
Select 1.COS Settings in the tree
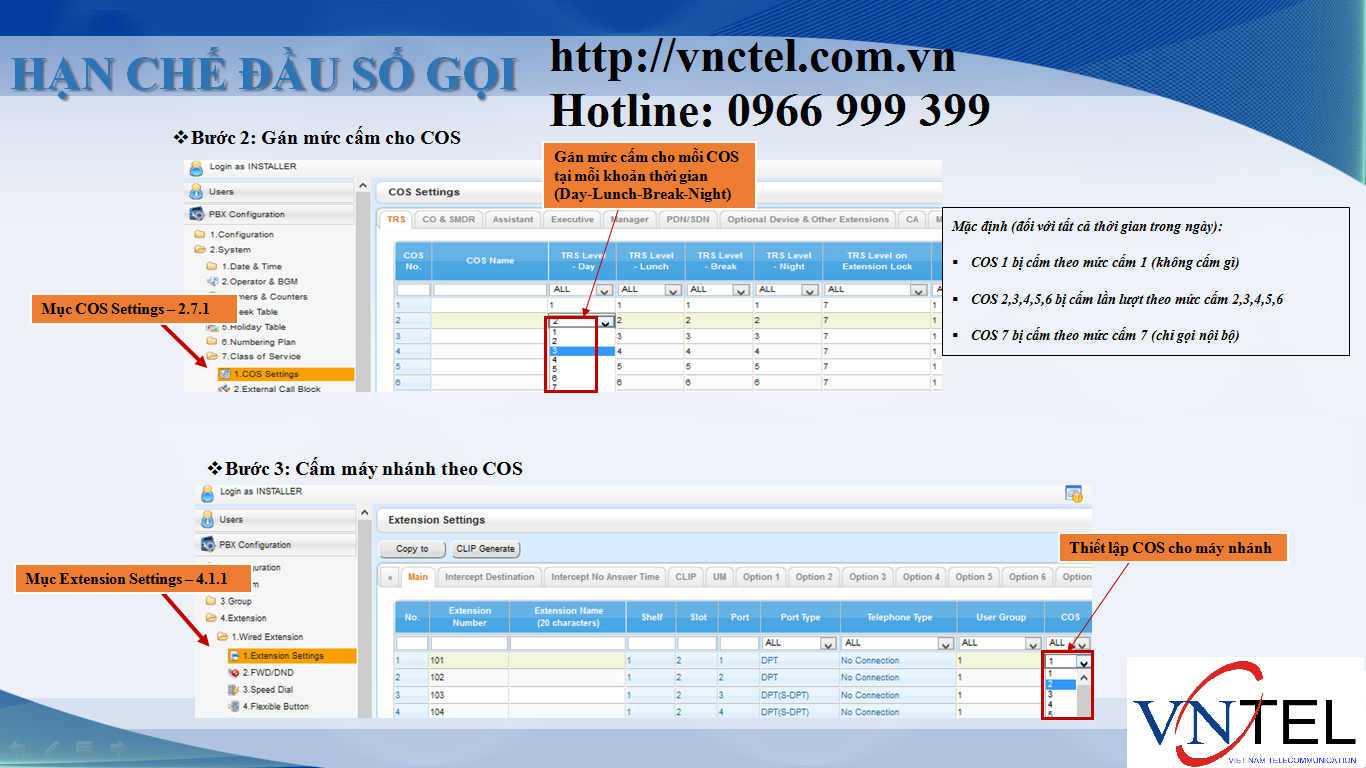(x=265, y=374)
